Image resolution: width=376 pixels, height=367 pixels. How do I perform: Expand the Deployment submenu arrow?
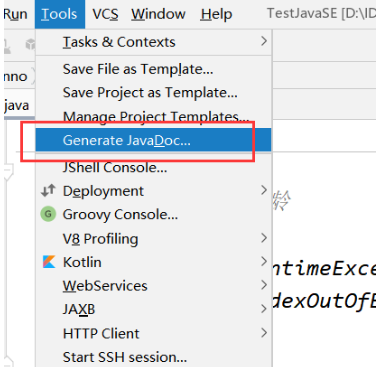[x=264, y=190]
